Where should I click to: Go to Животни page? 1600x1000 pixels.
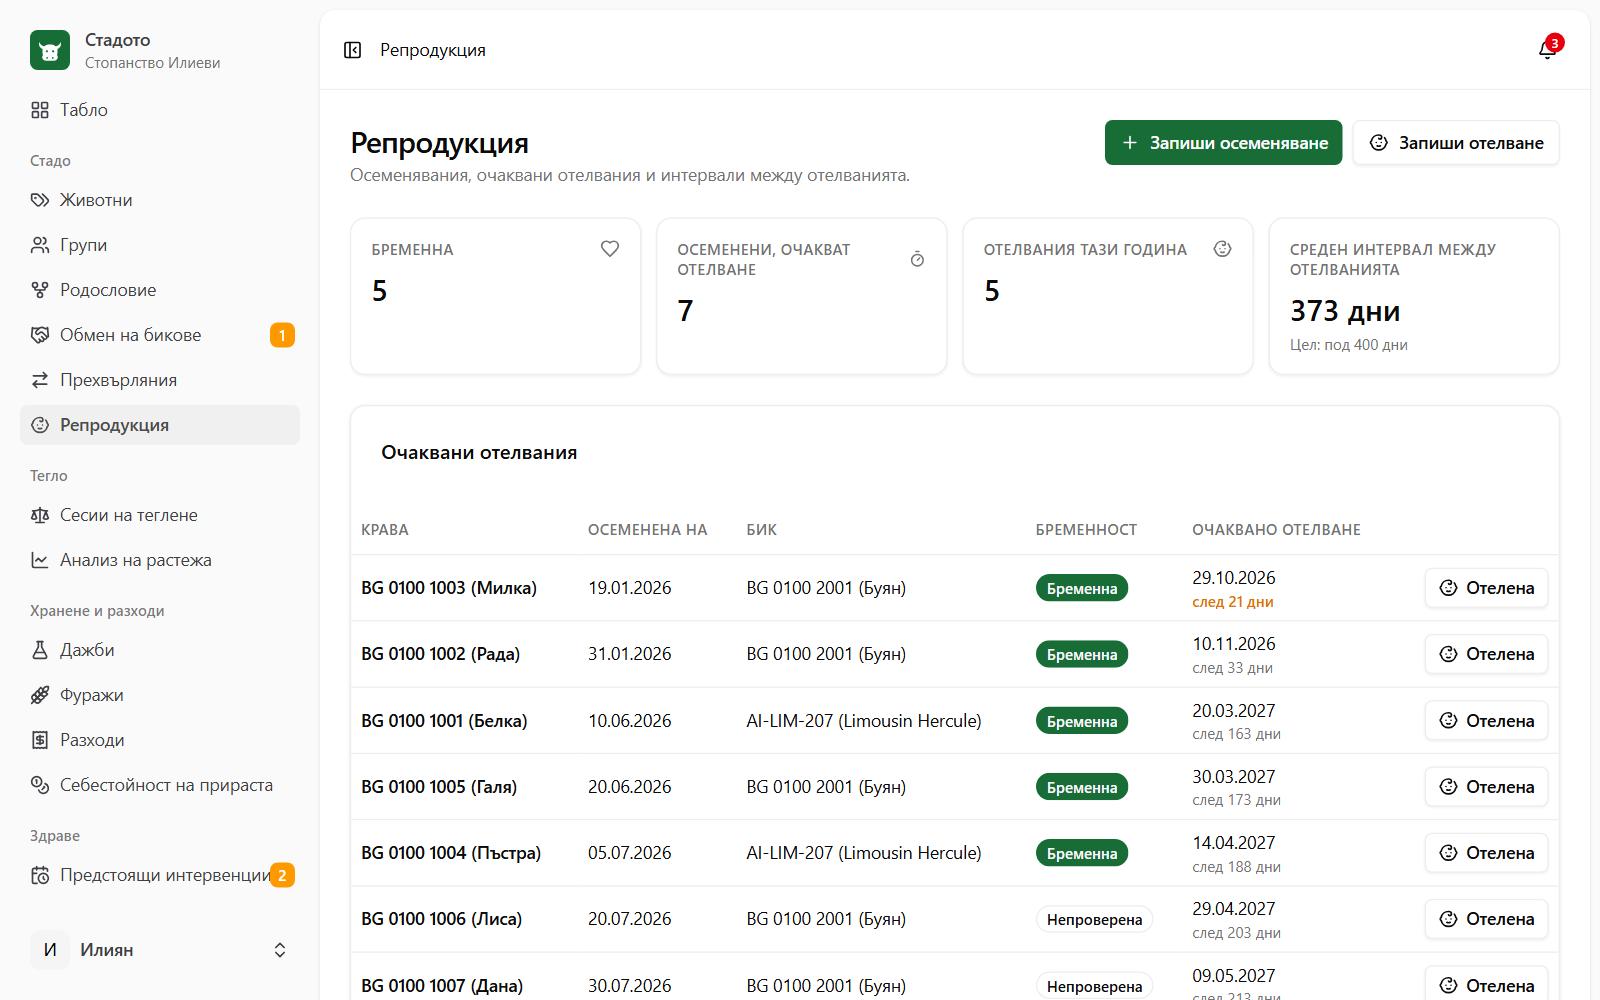click(160, 200)
